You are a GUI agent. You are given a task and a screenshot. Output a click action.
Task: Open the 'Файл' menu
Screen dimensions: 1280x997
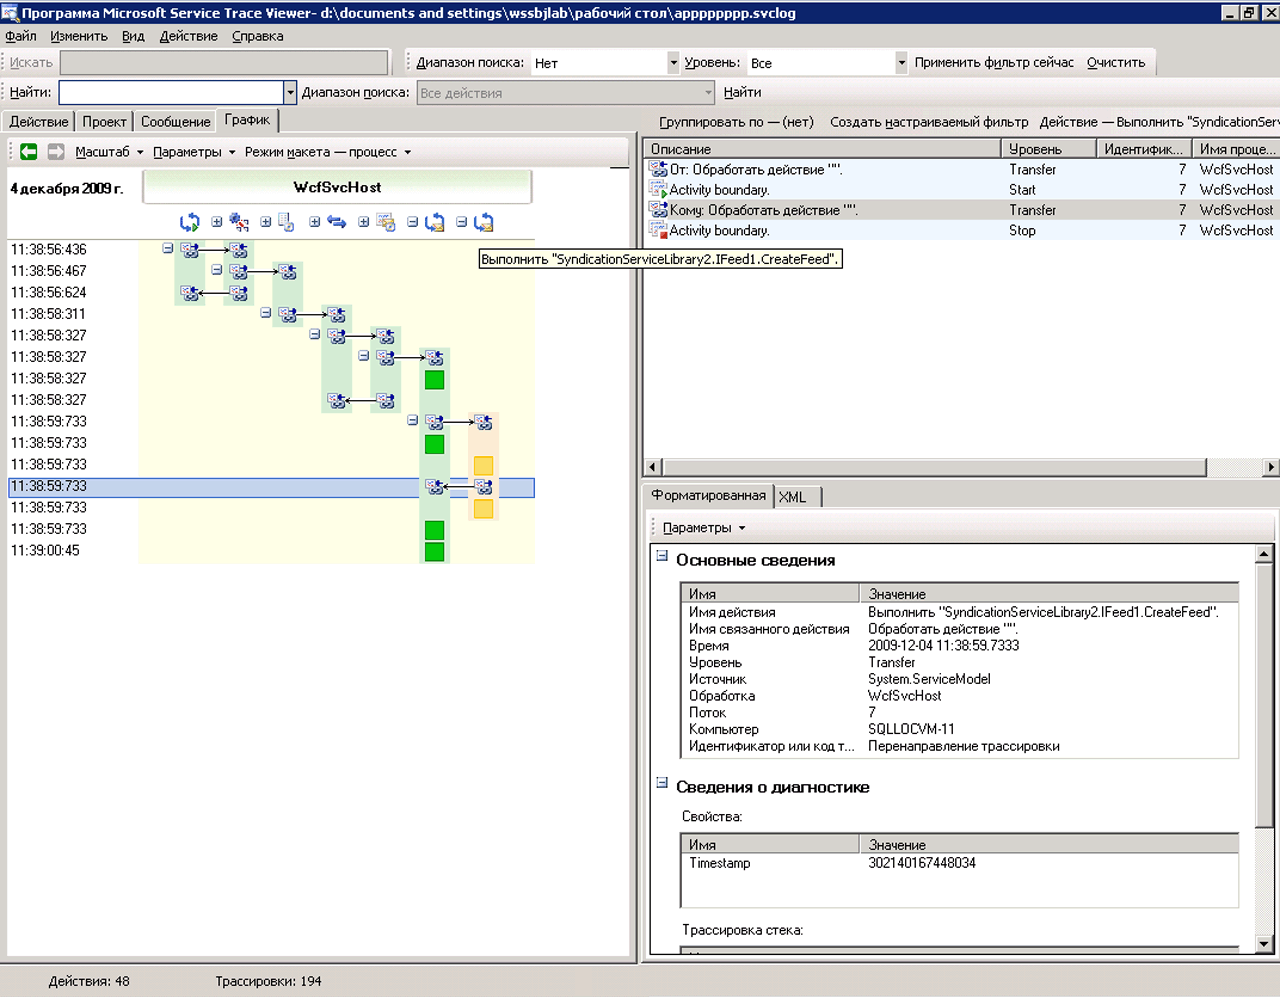(x=21, y=36)
